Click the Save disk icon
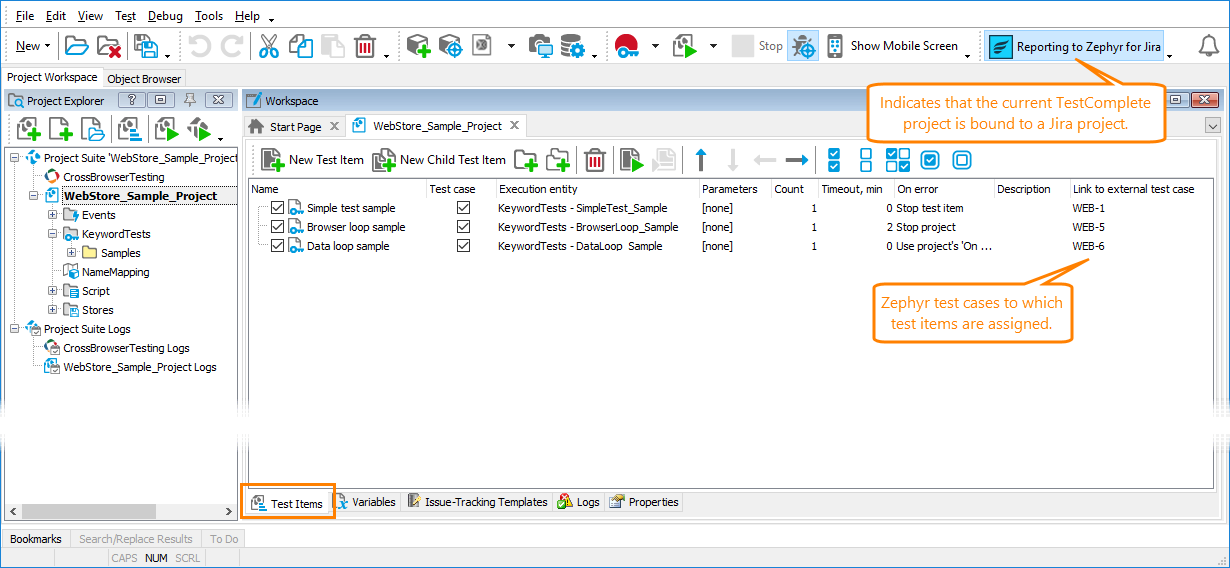The image size is (1230, 568). [x=147, y=46]
